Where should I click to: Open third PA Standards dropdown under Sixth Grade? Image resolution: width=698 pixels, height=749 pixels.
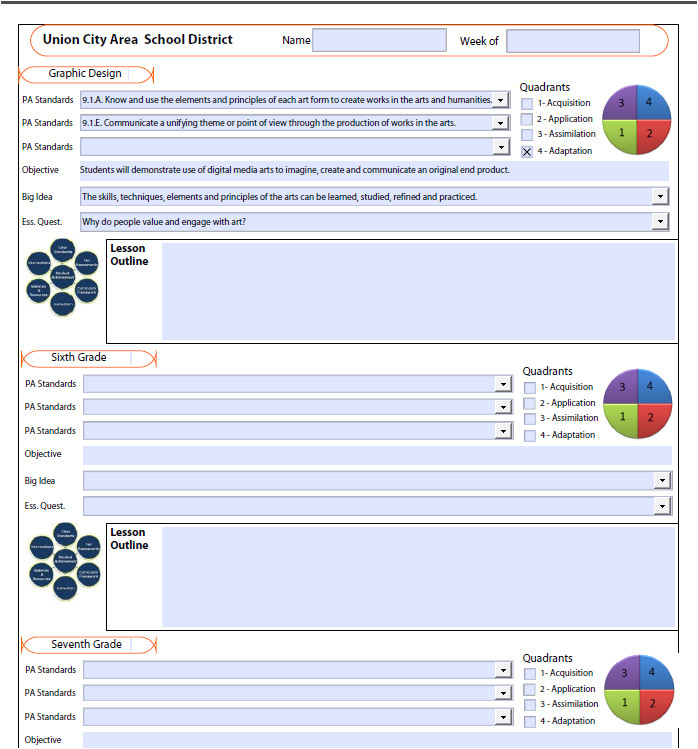pos(503,431)
